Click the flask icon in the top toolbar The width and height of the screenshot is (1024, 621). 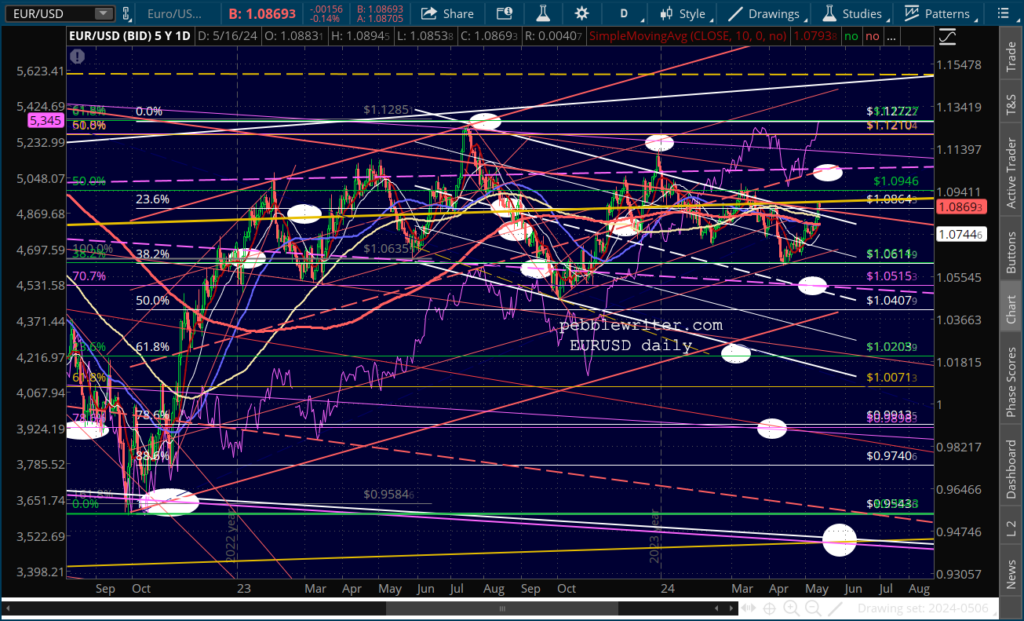[543, 13]
